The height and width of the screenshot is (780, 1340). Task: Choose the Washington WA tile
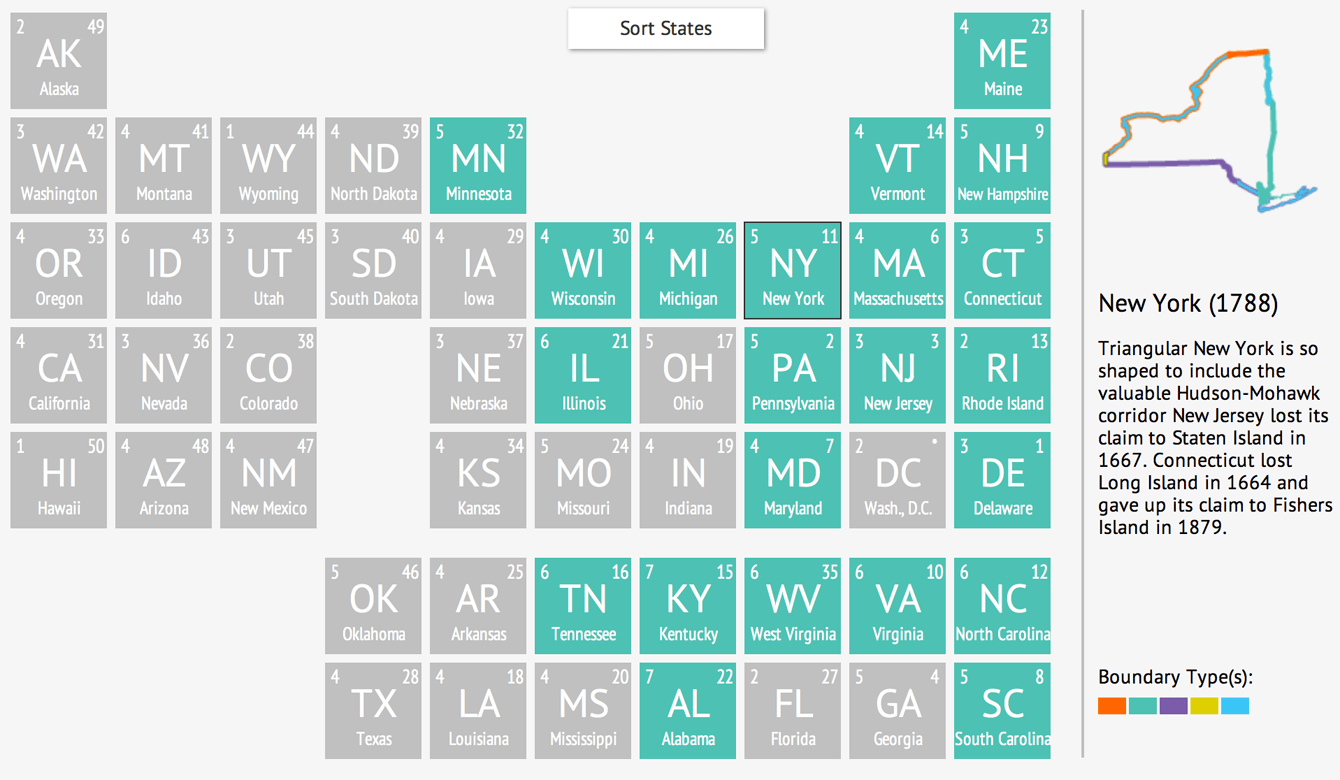pos(59,166)
